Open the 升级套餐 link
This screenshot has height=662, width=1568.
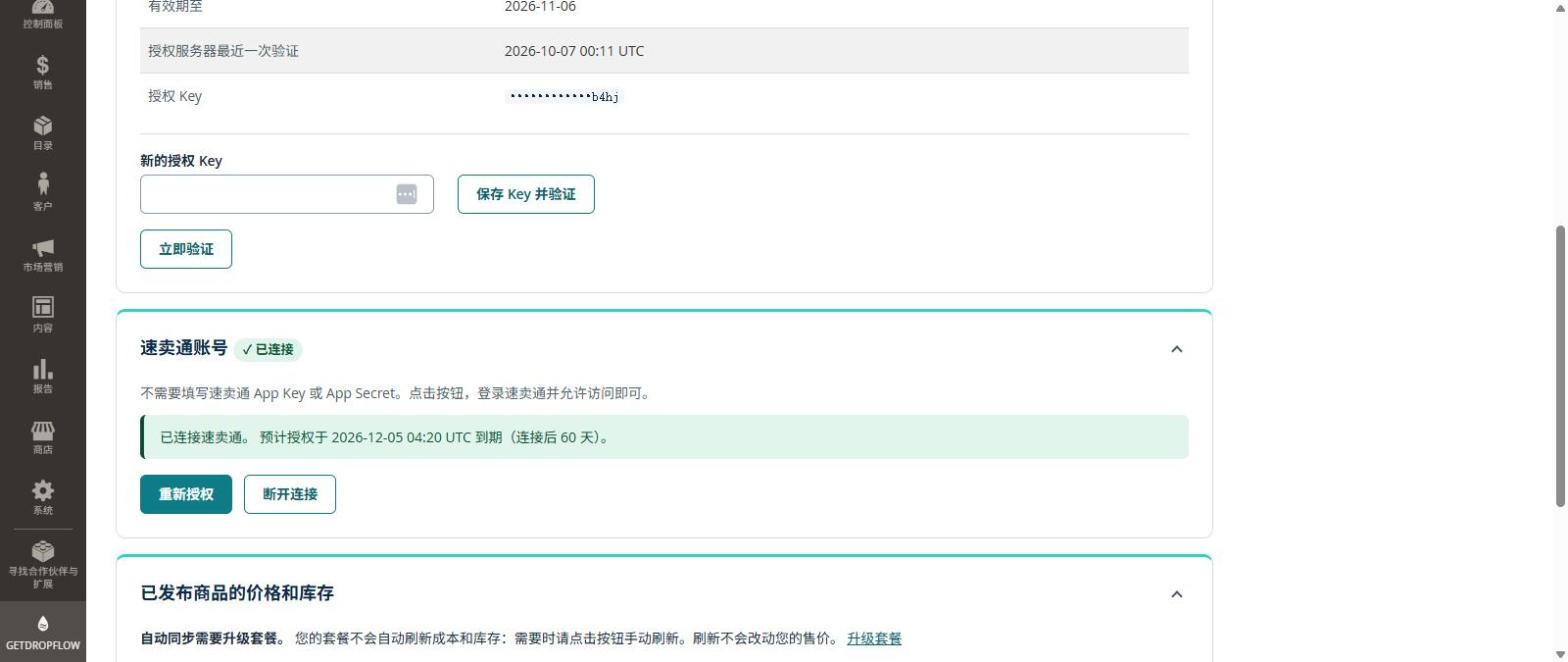(x=874, y=638)
